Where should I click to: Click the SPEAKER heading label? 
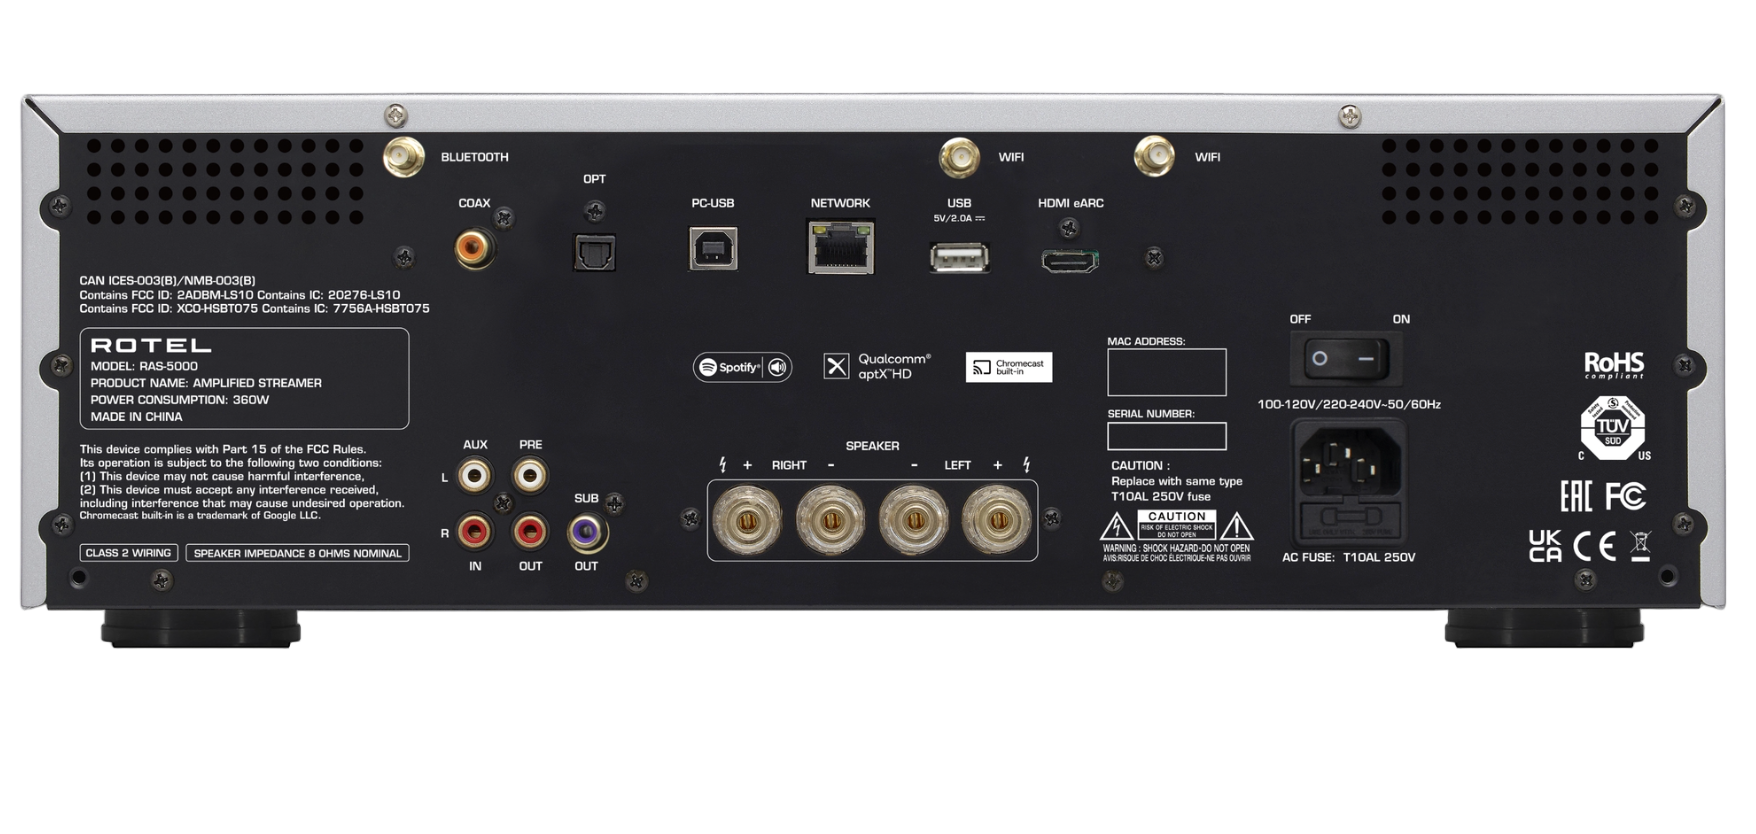point(872,446)
